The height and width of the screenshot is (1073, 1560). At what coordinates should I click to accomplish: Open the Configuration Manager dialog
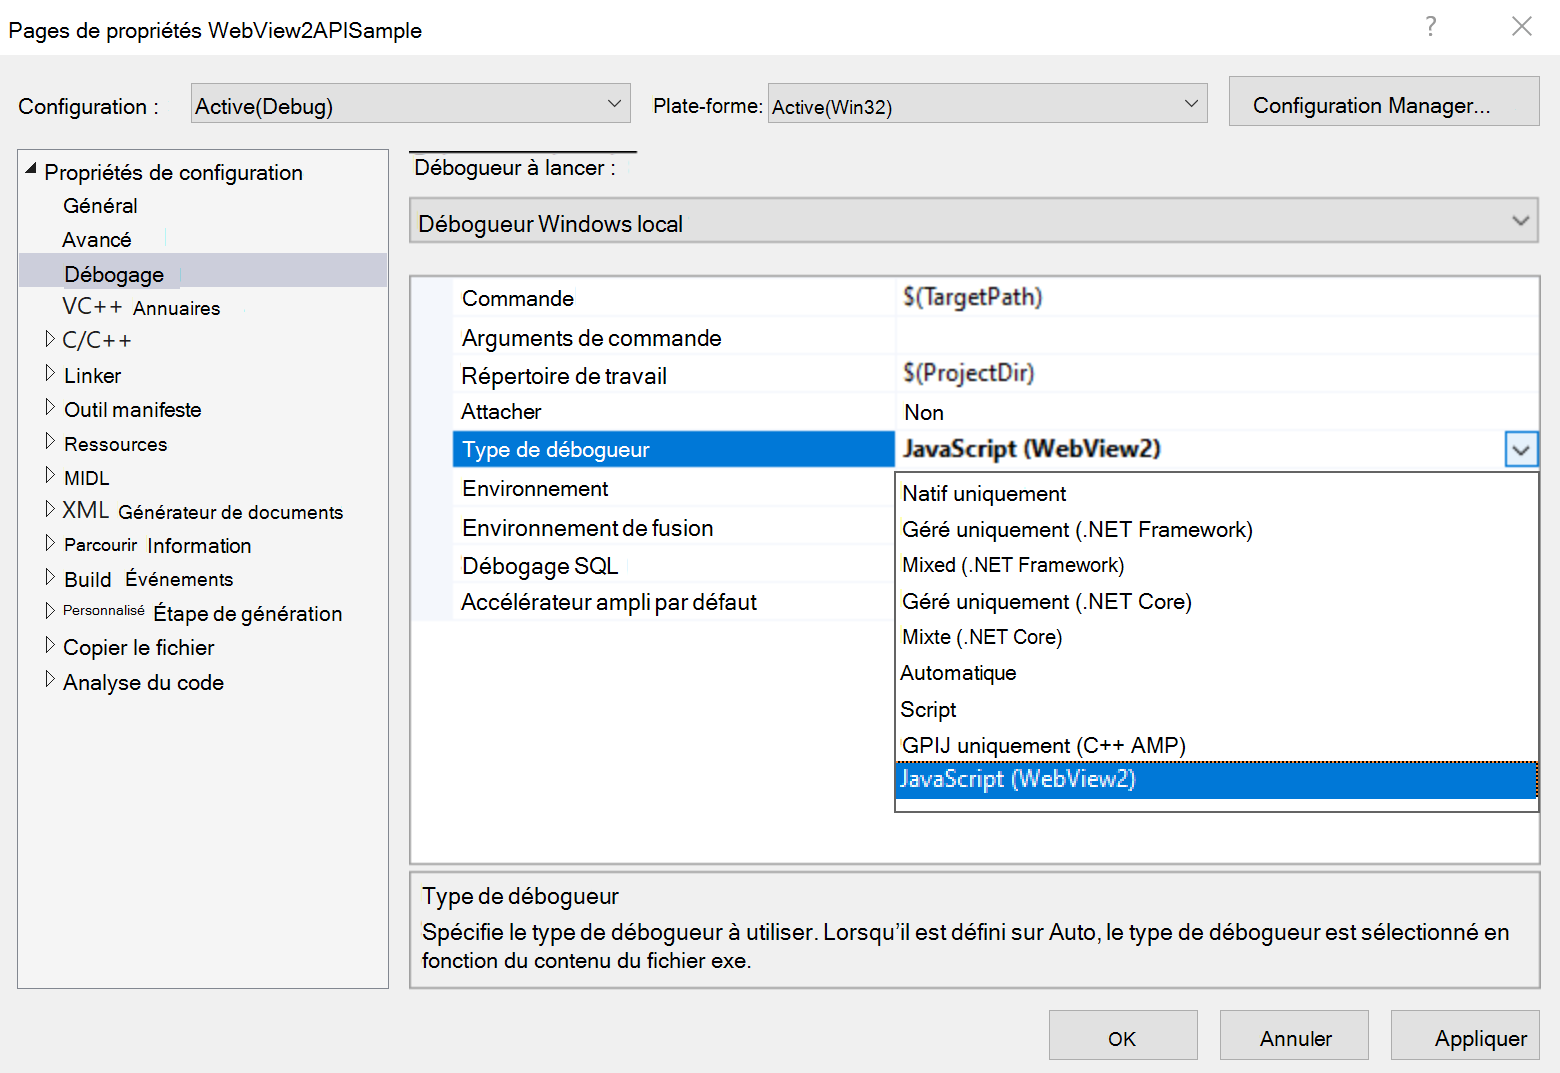(1383, 102)
